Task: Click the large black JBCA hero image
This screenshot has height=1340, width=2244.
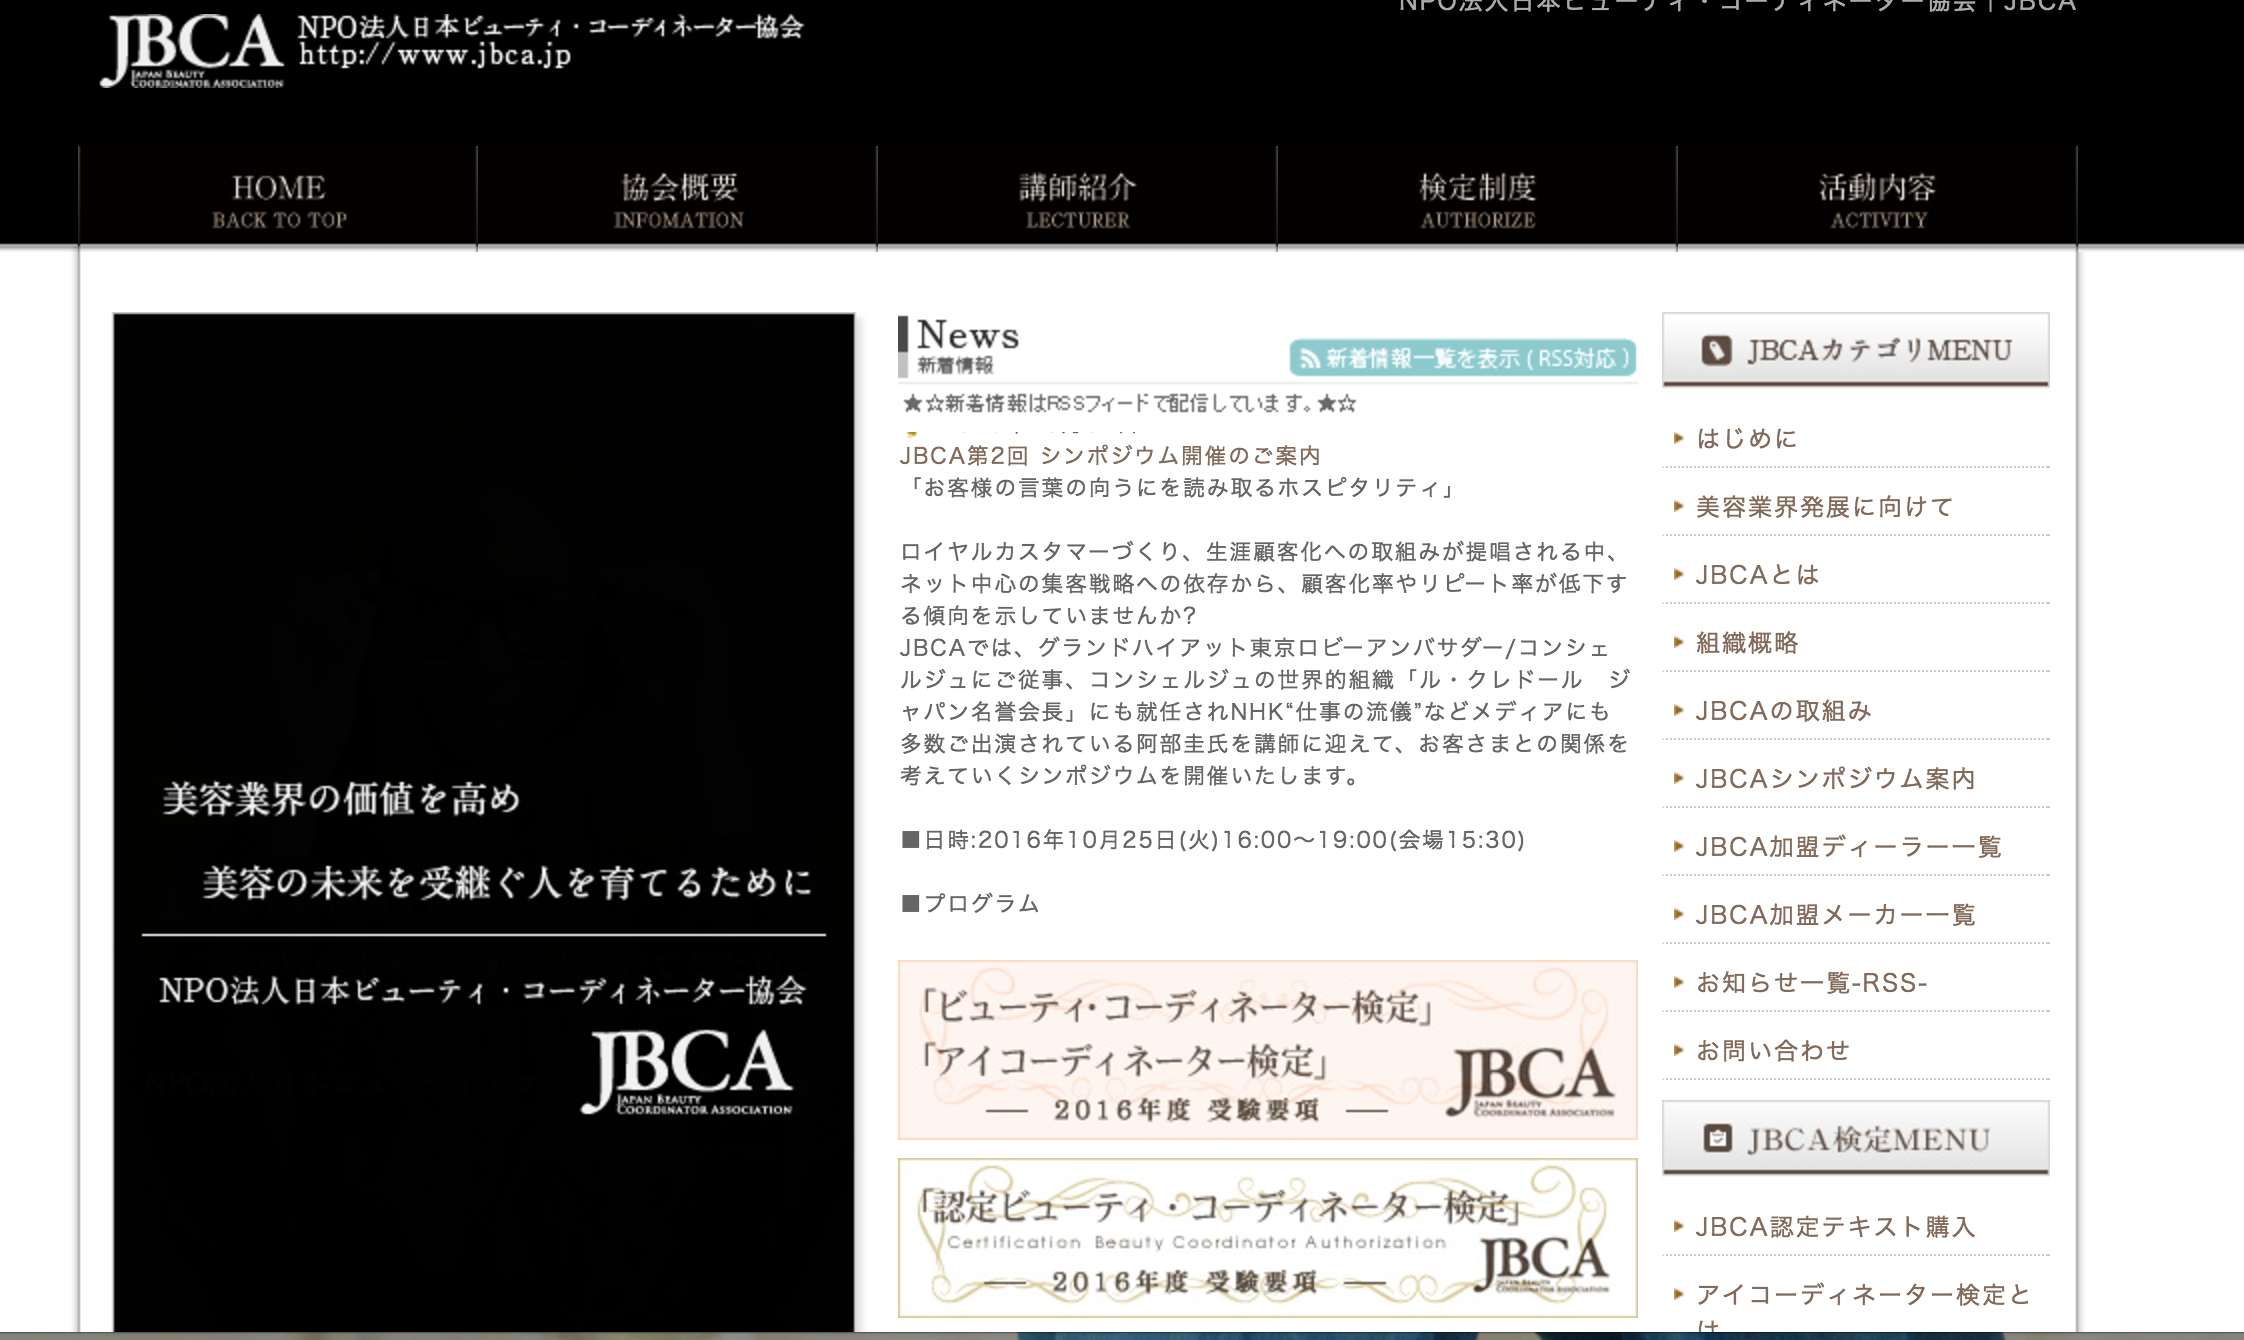Action: click(484, 822)
